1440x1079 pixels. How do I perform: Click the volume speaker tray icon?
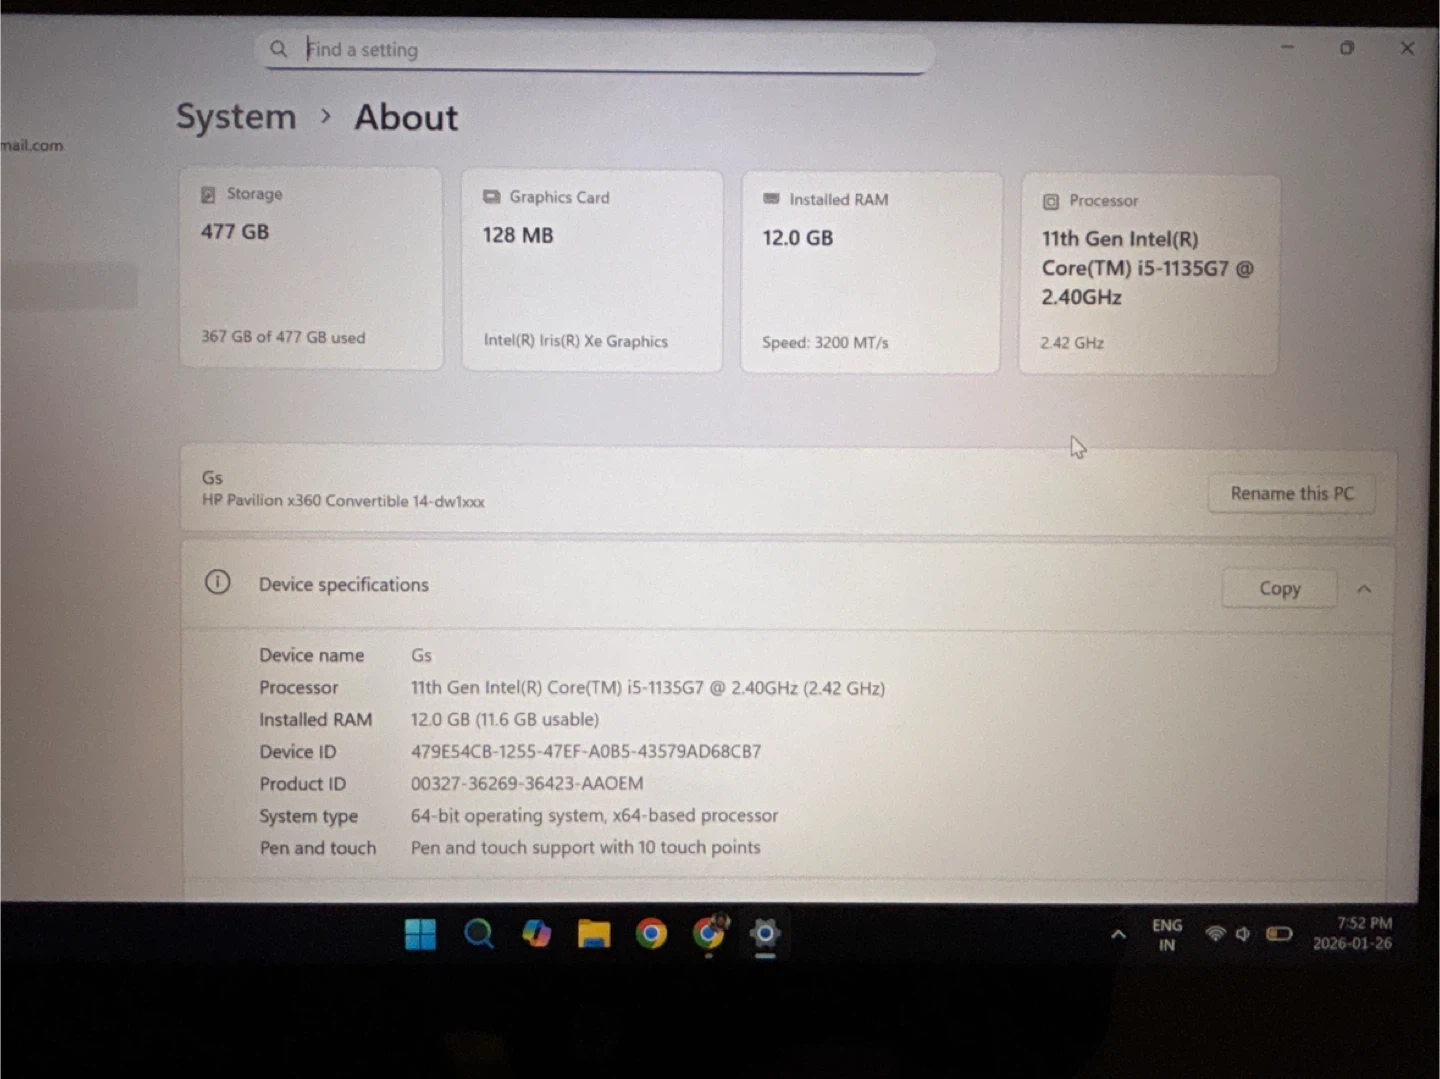pos(1243,934)
